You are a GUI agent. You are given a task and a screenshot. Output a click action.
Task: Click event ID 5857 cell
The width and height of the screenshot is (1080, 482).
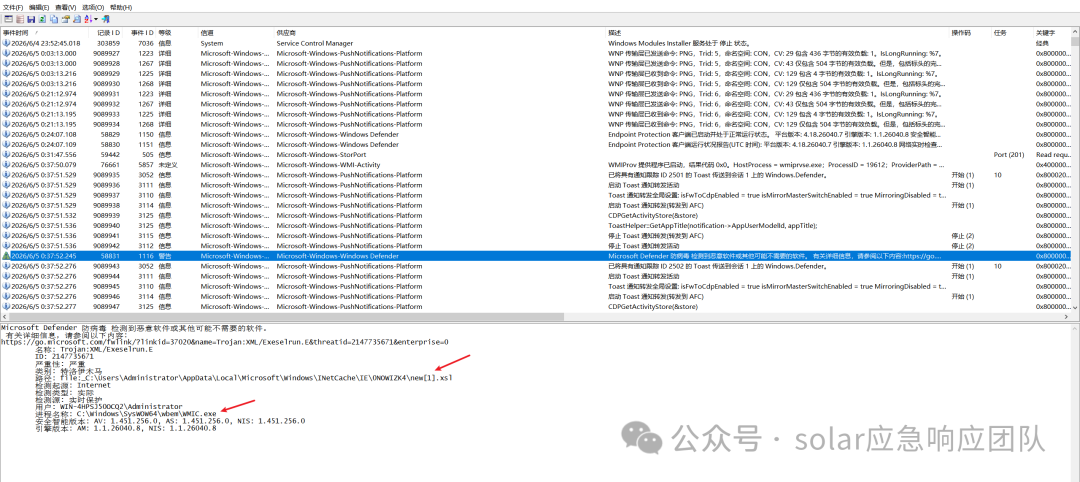point(146,165)
